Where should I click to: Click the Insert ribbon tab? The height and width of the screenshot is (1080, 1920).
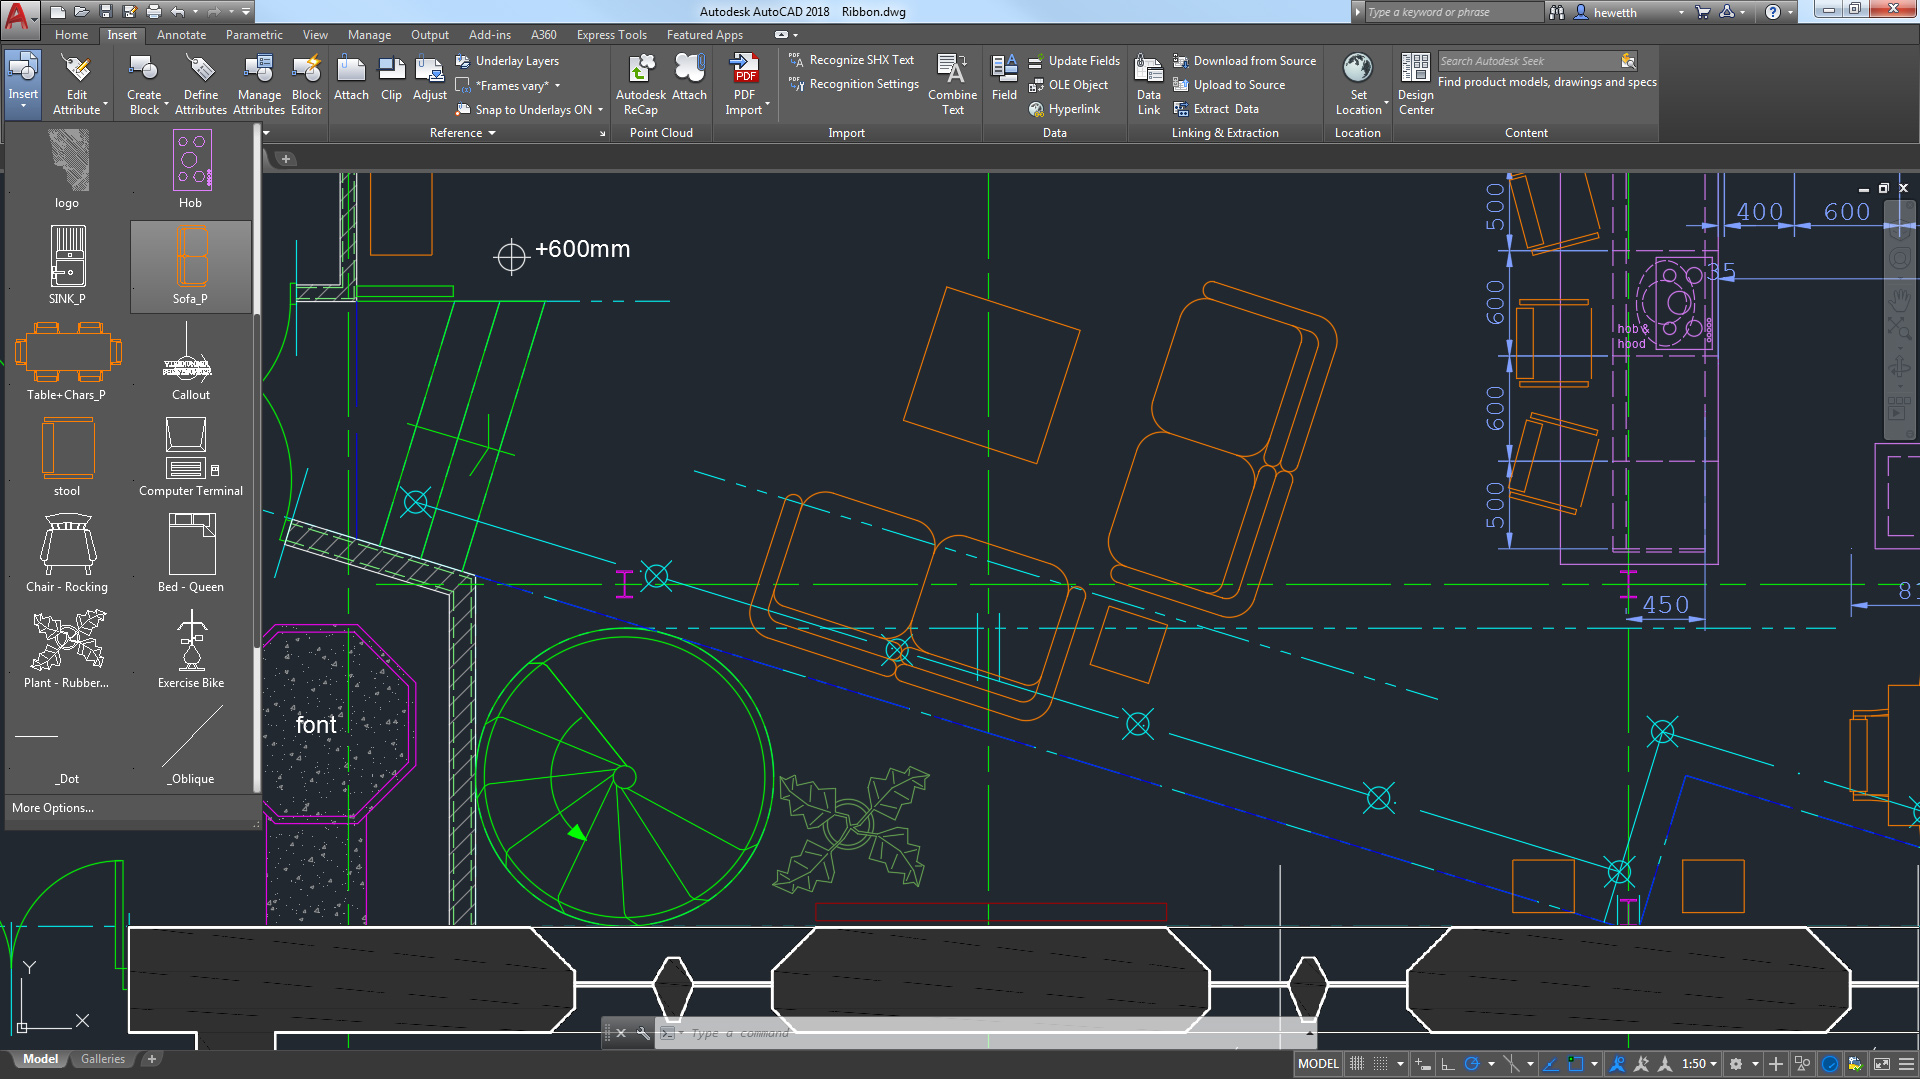point(120,34)
